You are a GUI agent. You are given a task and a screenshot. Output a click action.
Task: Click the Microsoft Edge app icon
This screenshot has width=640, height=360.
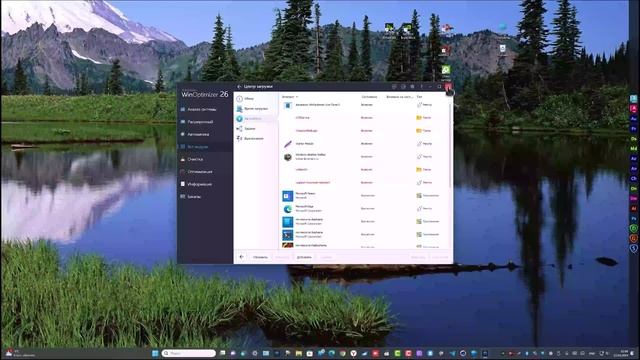(x=288, y=209)
